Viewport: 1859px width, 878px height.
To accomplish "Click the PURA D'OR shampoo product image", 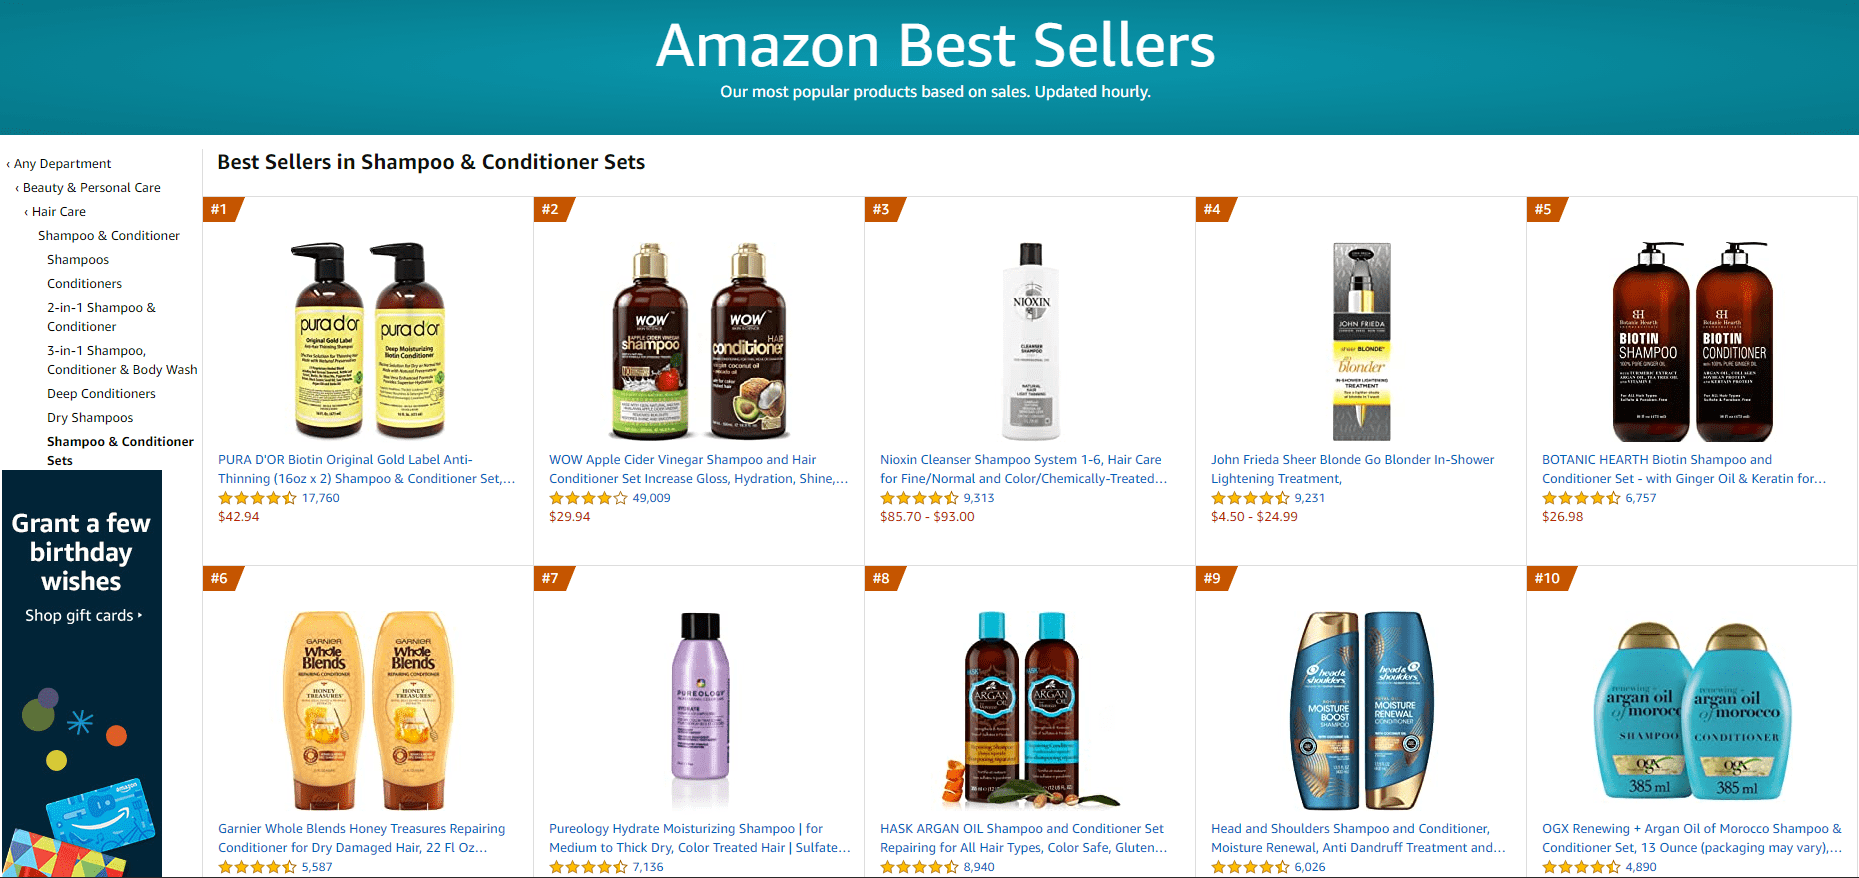I will coord(368,341).
